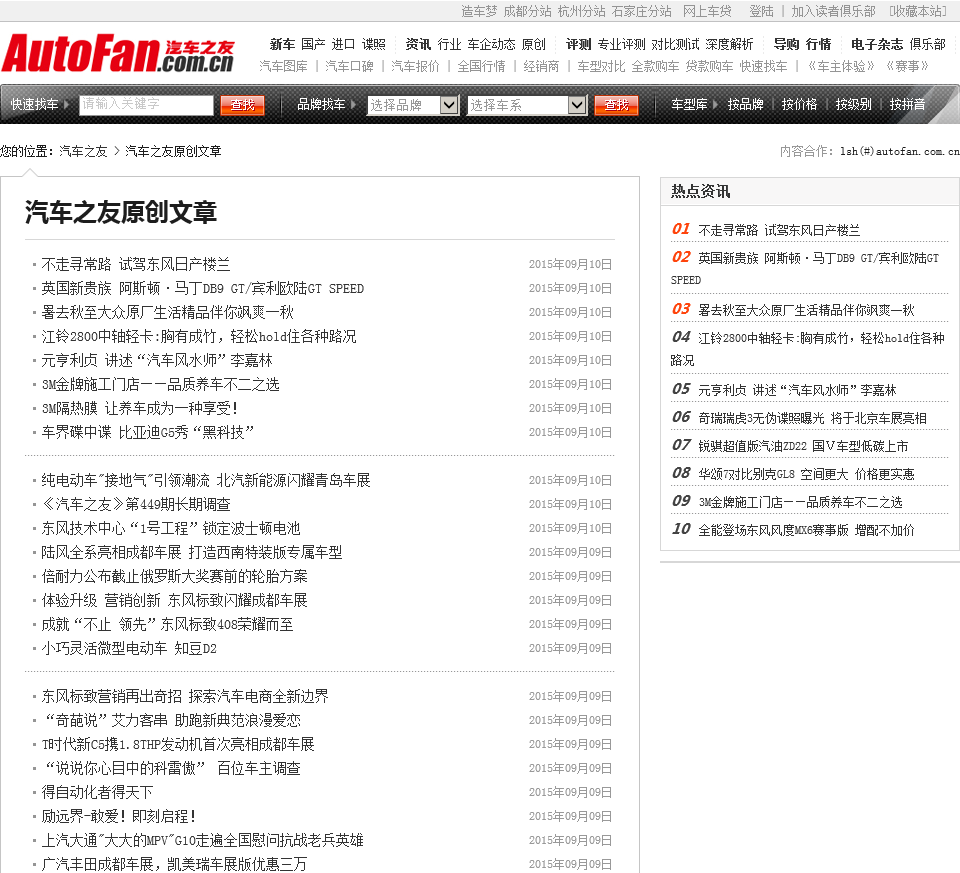This screenshot has height=873, width=960.
Task: Open hot news 06 奇瑞瑞虎3无伪谍照曝光
Action: click(x=812, y=418)
